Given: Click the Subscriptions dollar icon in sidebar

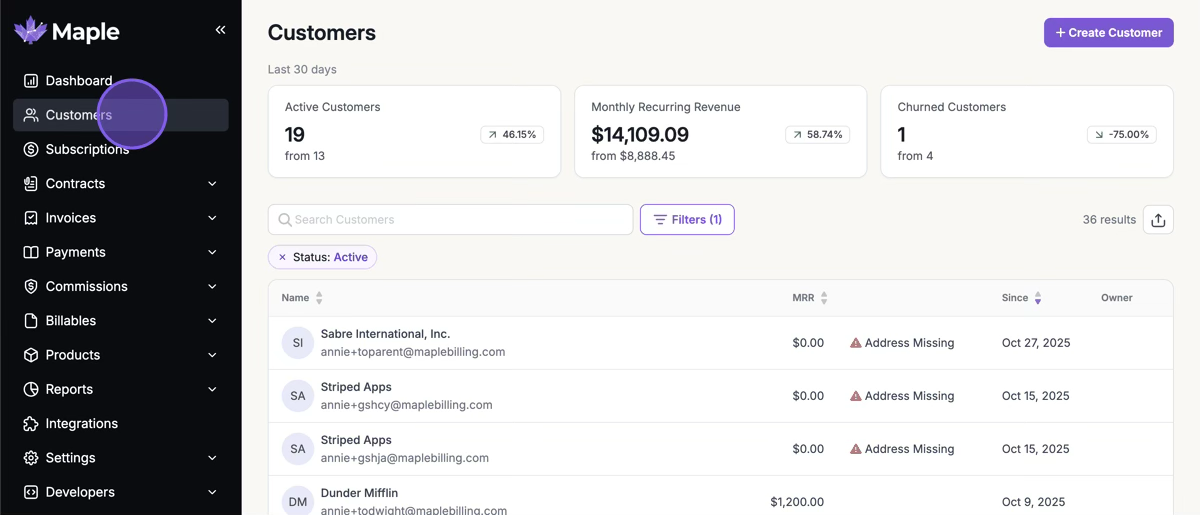Looking at the screenshot, I should pos(31,149).
